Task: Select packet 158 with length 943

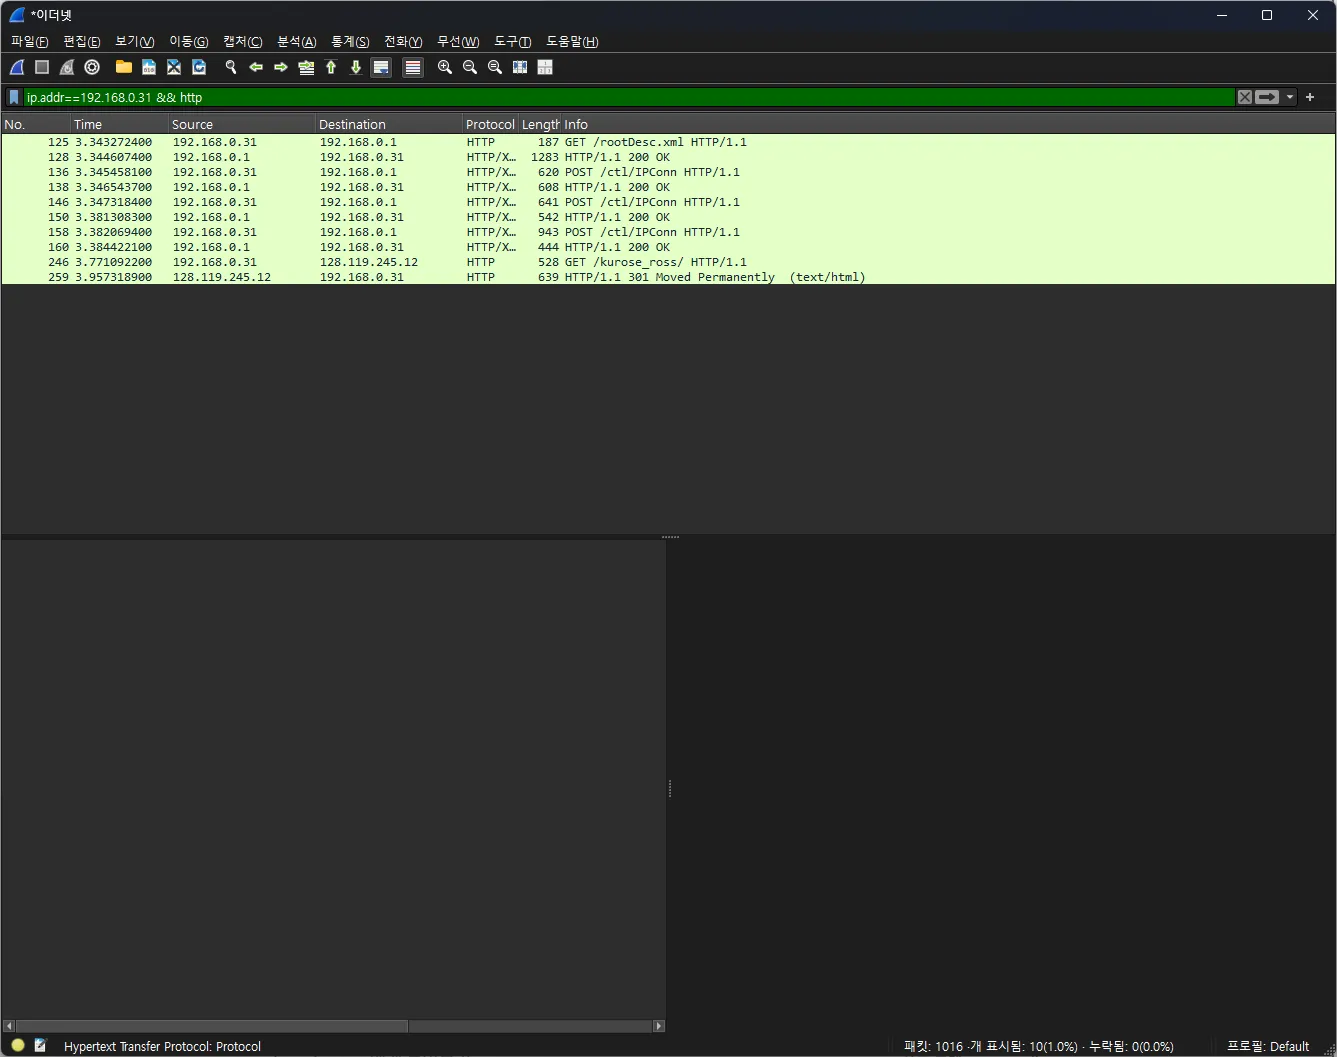Action: [x=668, y=232]
